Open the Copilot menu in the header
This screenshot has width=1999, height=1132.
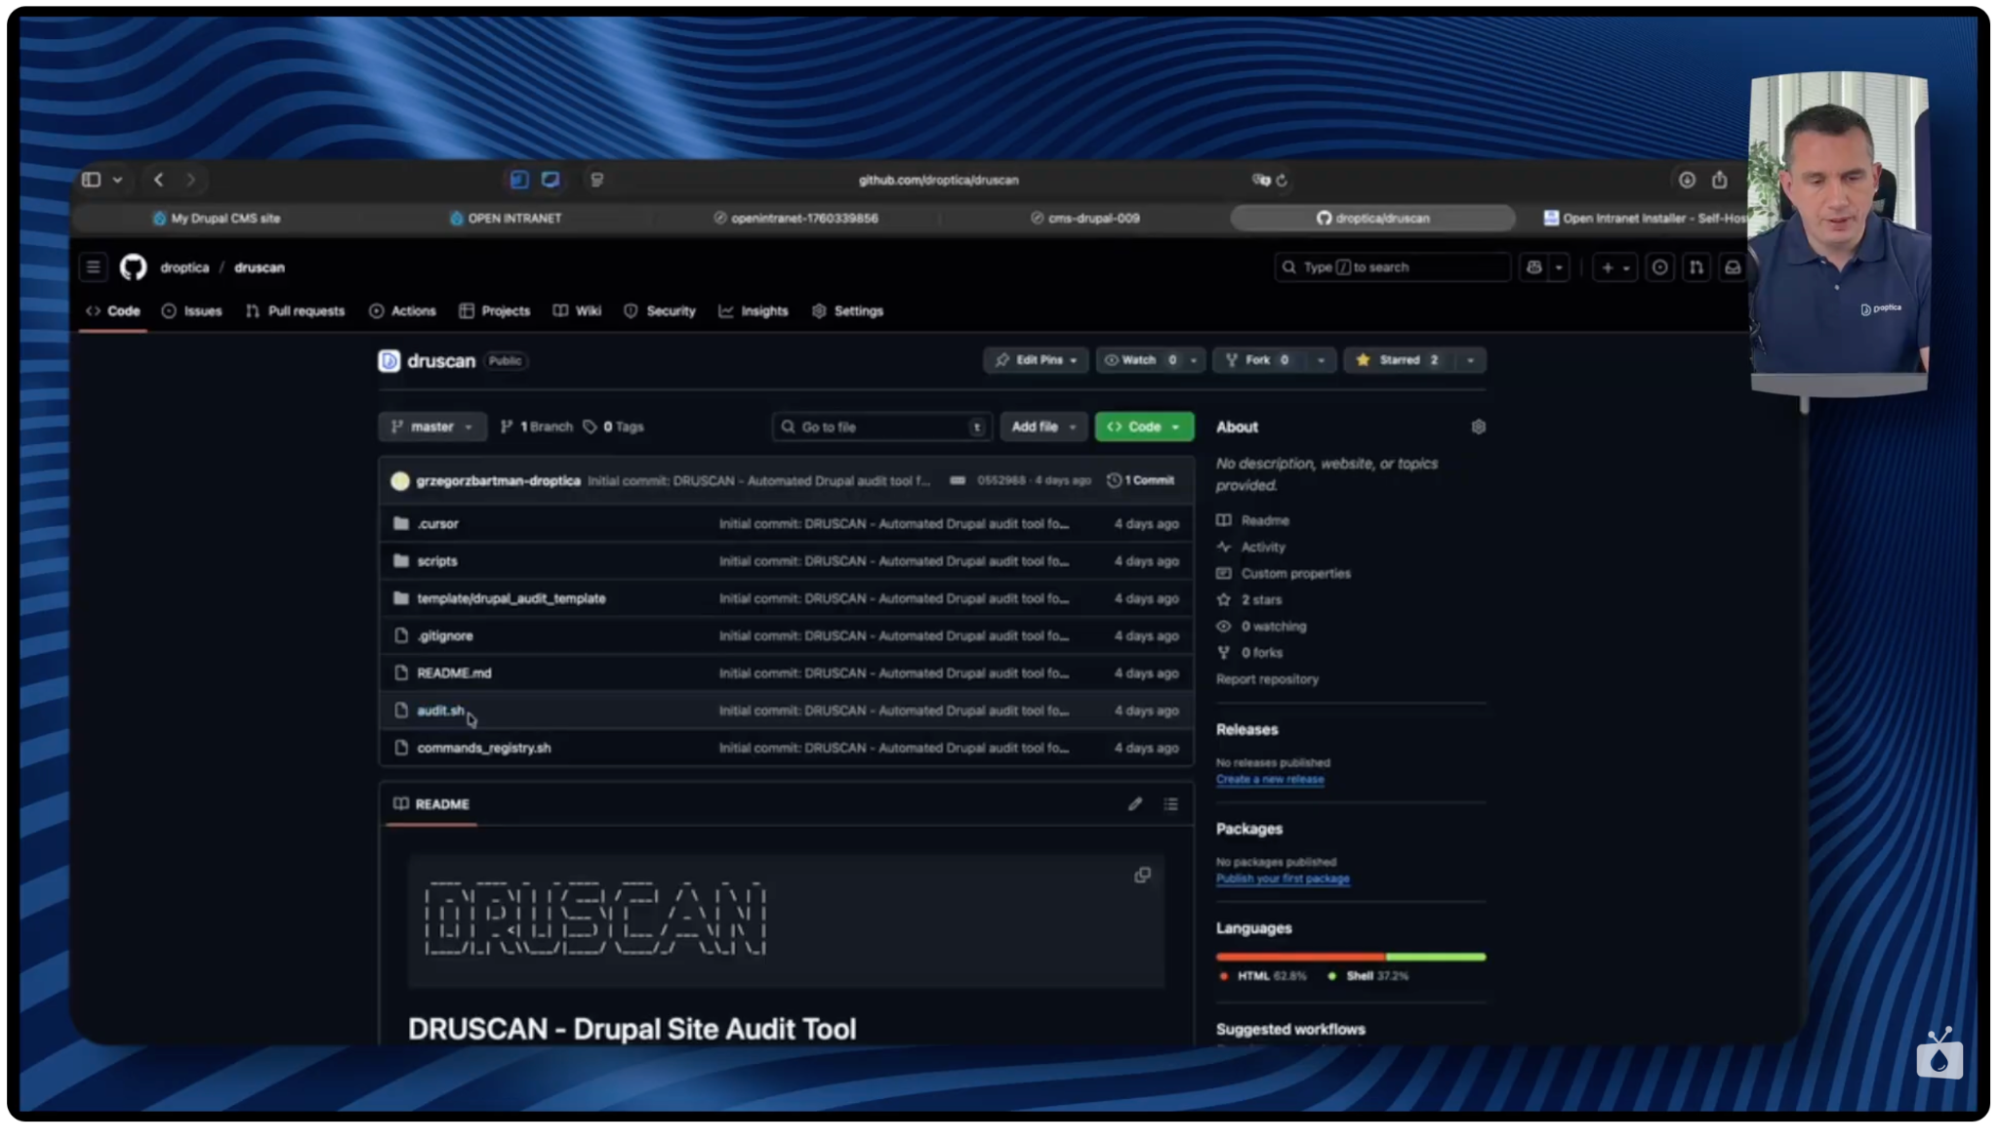tap(1545, 267)
